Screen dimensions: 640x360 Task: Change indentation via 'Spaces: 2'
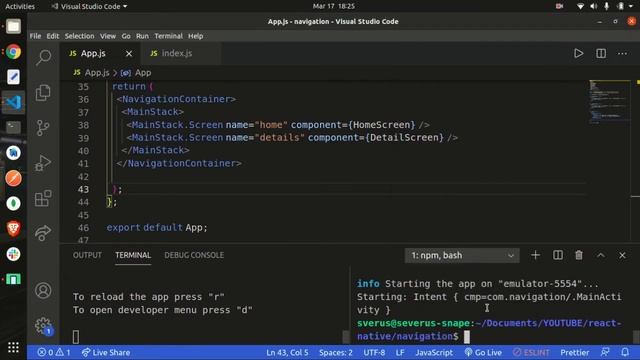pyautogui.click(x=336, y=352)
